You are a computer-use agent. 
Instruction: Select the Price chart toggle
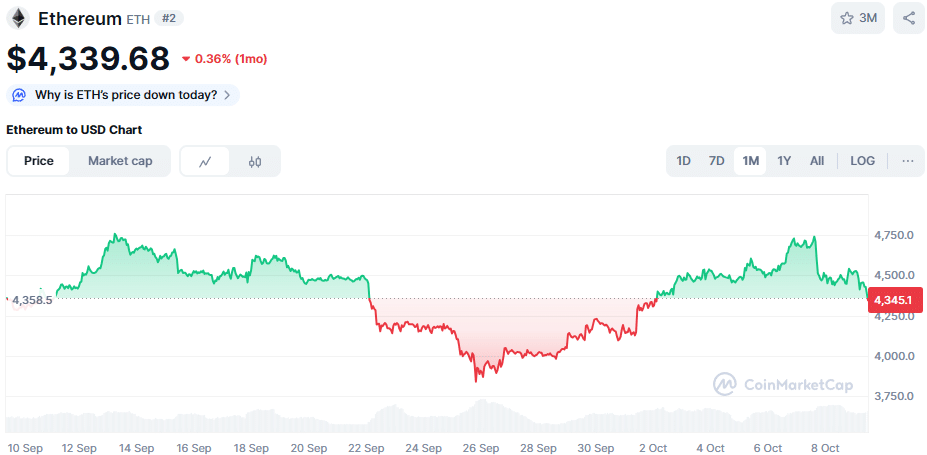(39, 161)
